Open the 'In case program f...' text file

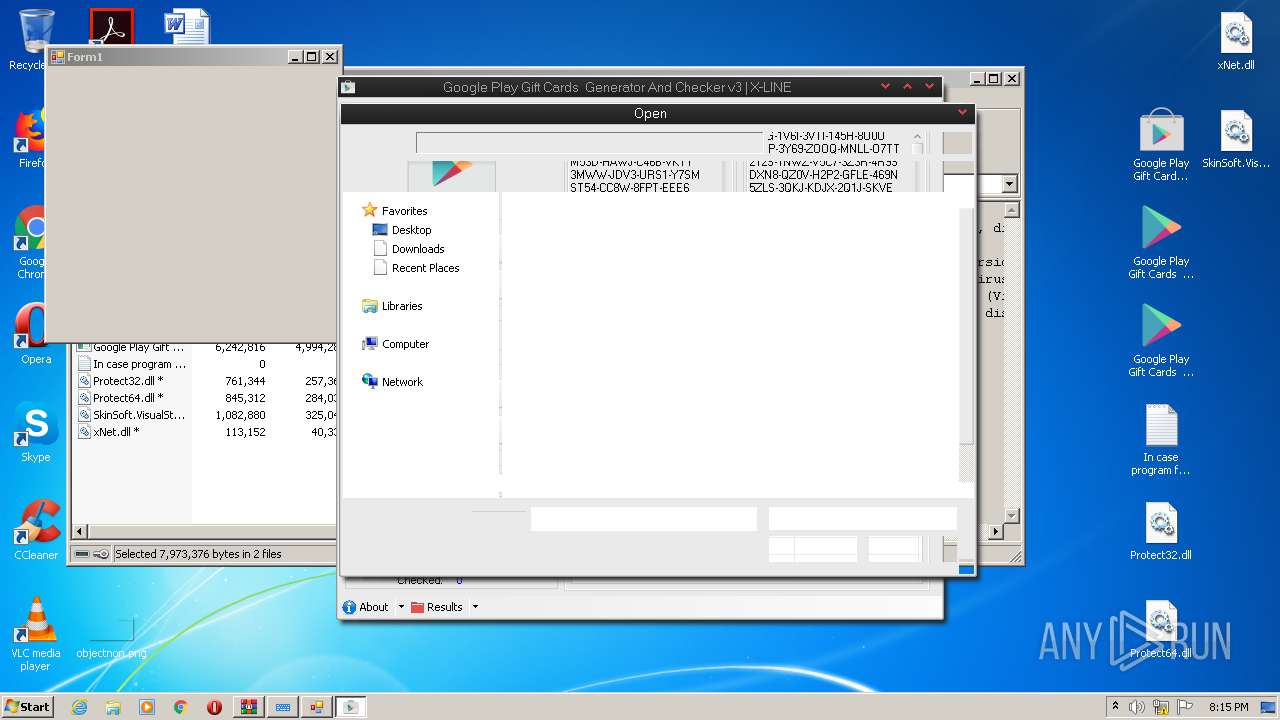pyautogui.click(x=1161, y=439)
